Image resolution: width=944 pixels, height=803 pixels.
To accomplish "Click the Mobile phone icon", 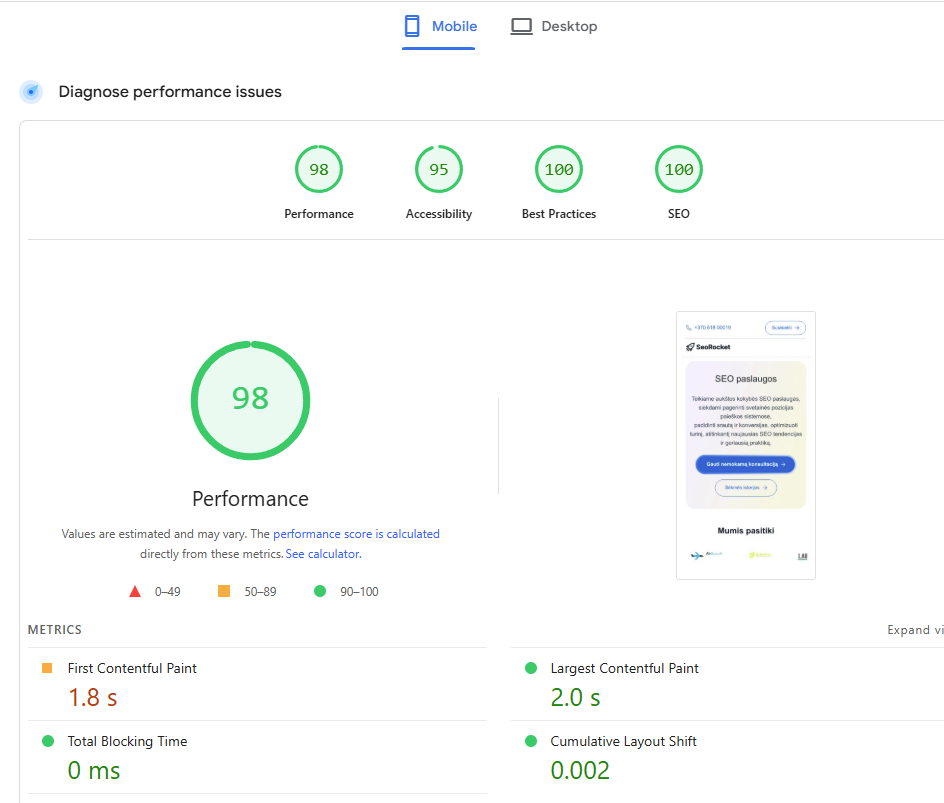I will [x=410, y=25].
